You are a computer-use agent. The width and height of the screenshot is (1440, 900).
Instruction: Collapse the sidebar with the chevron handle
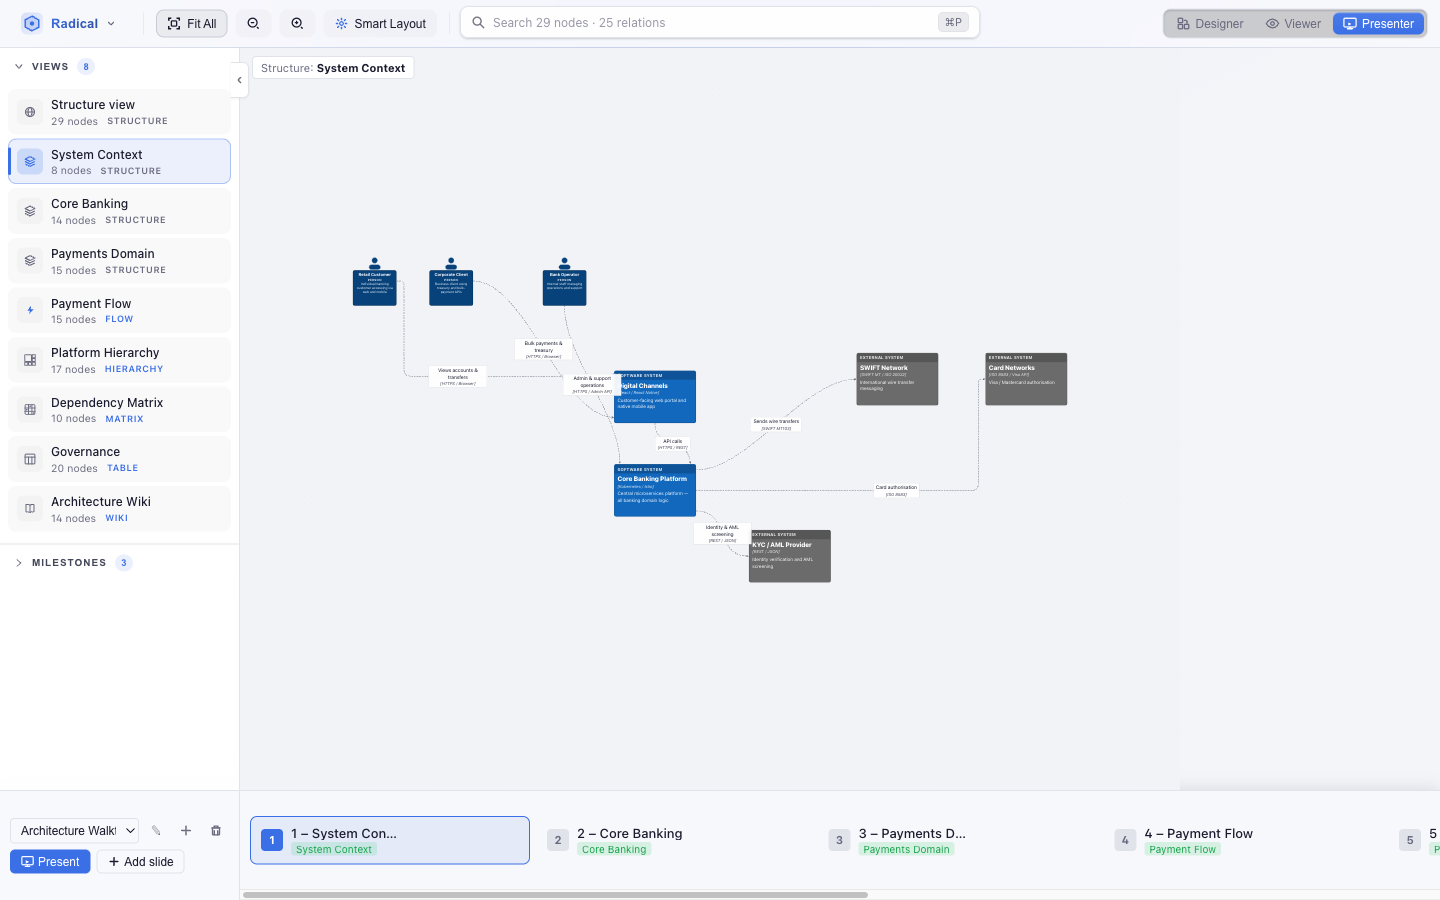(x=239, y=80)
